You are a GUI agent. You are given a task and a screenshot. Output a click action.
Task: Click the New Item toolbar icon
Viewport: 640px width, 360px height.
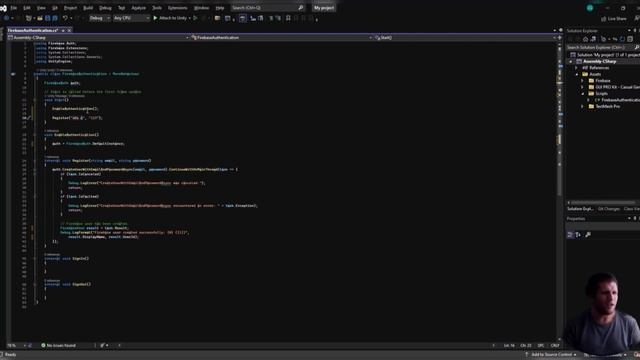point(28,18)
